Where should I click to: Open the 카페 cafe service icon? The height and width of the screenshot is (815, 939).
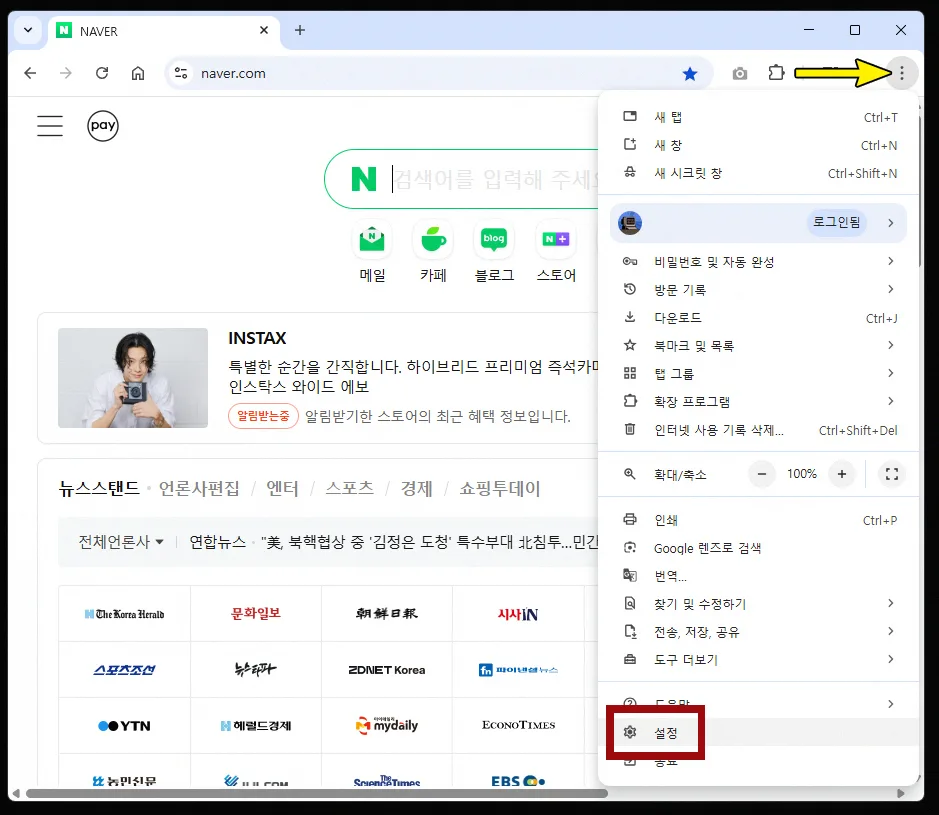point(433,240)
